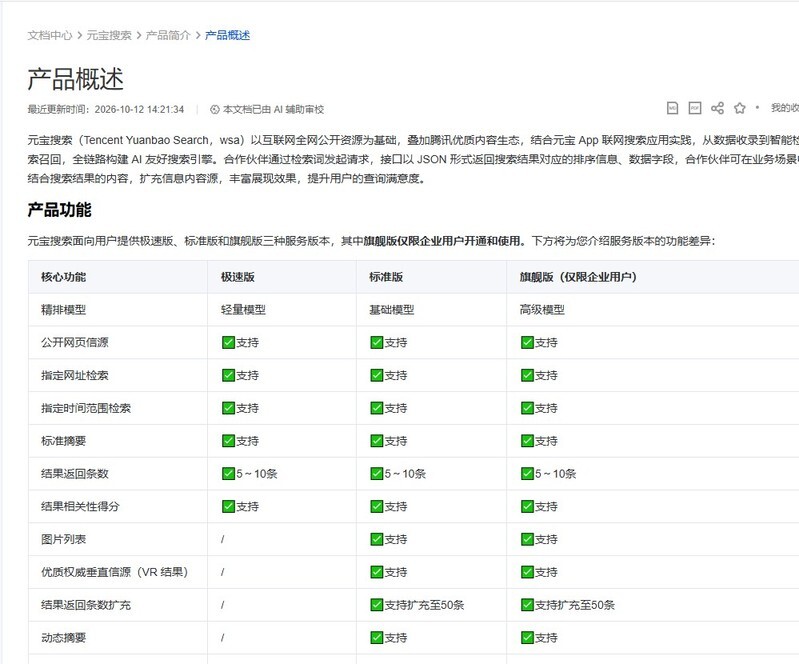Export the document as PDF
The width and height of the screenshot is (799, 664).
[695, 108]
